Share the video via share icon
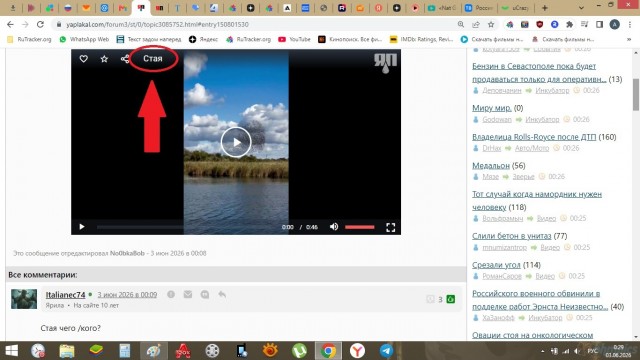 click(124, 59)
